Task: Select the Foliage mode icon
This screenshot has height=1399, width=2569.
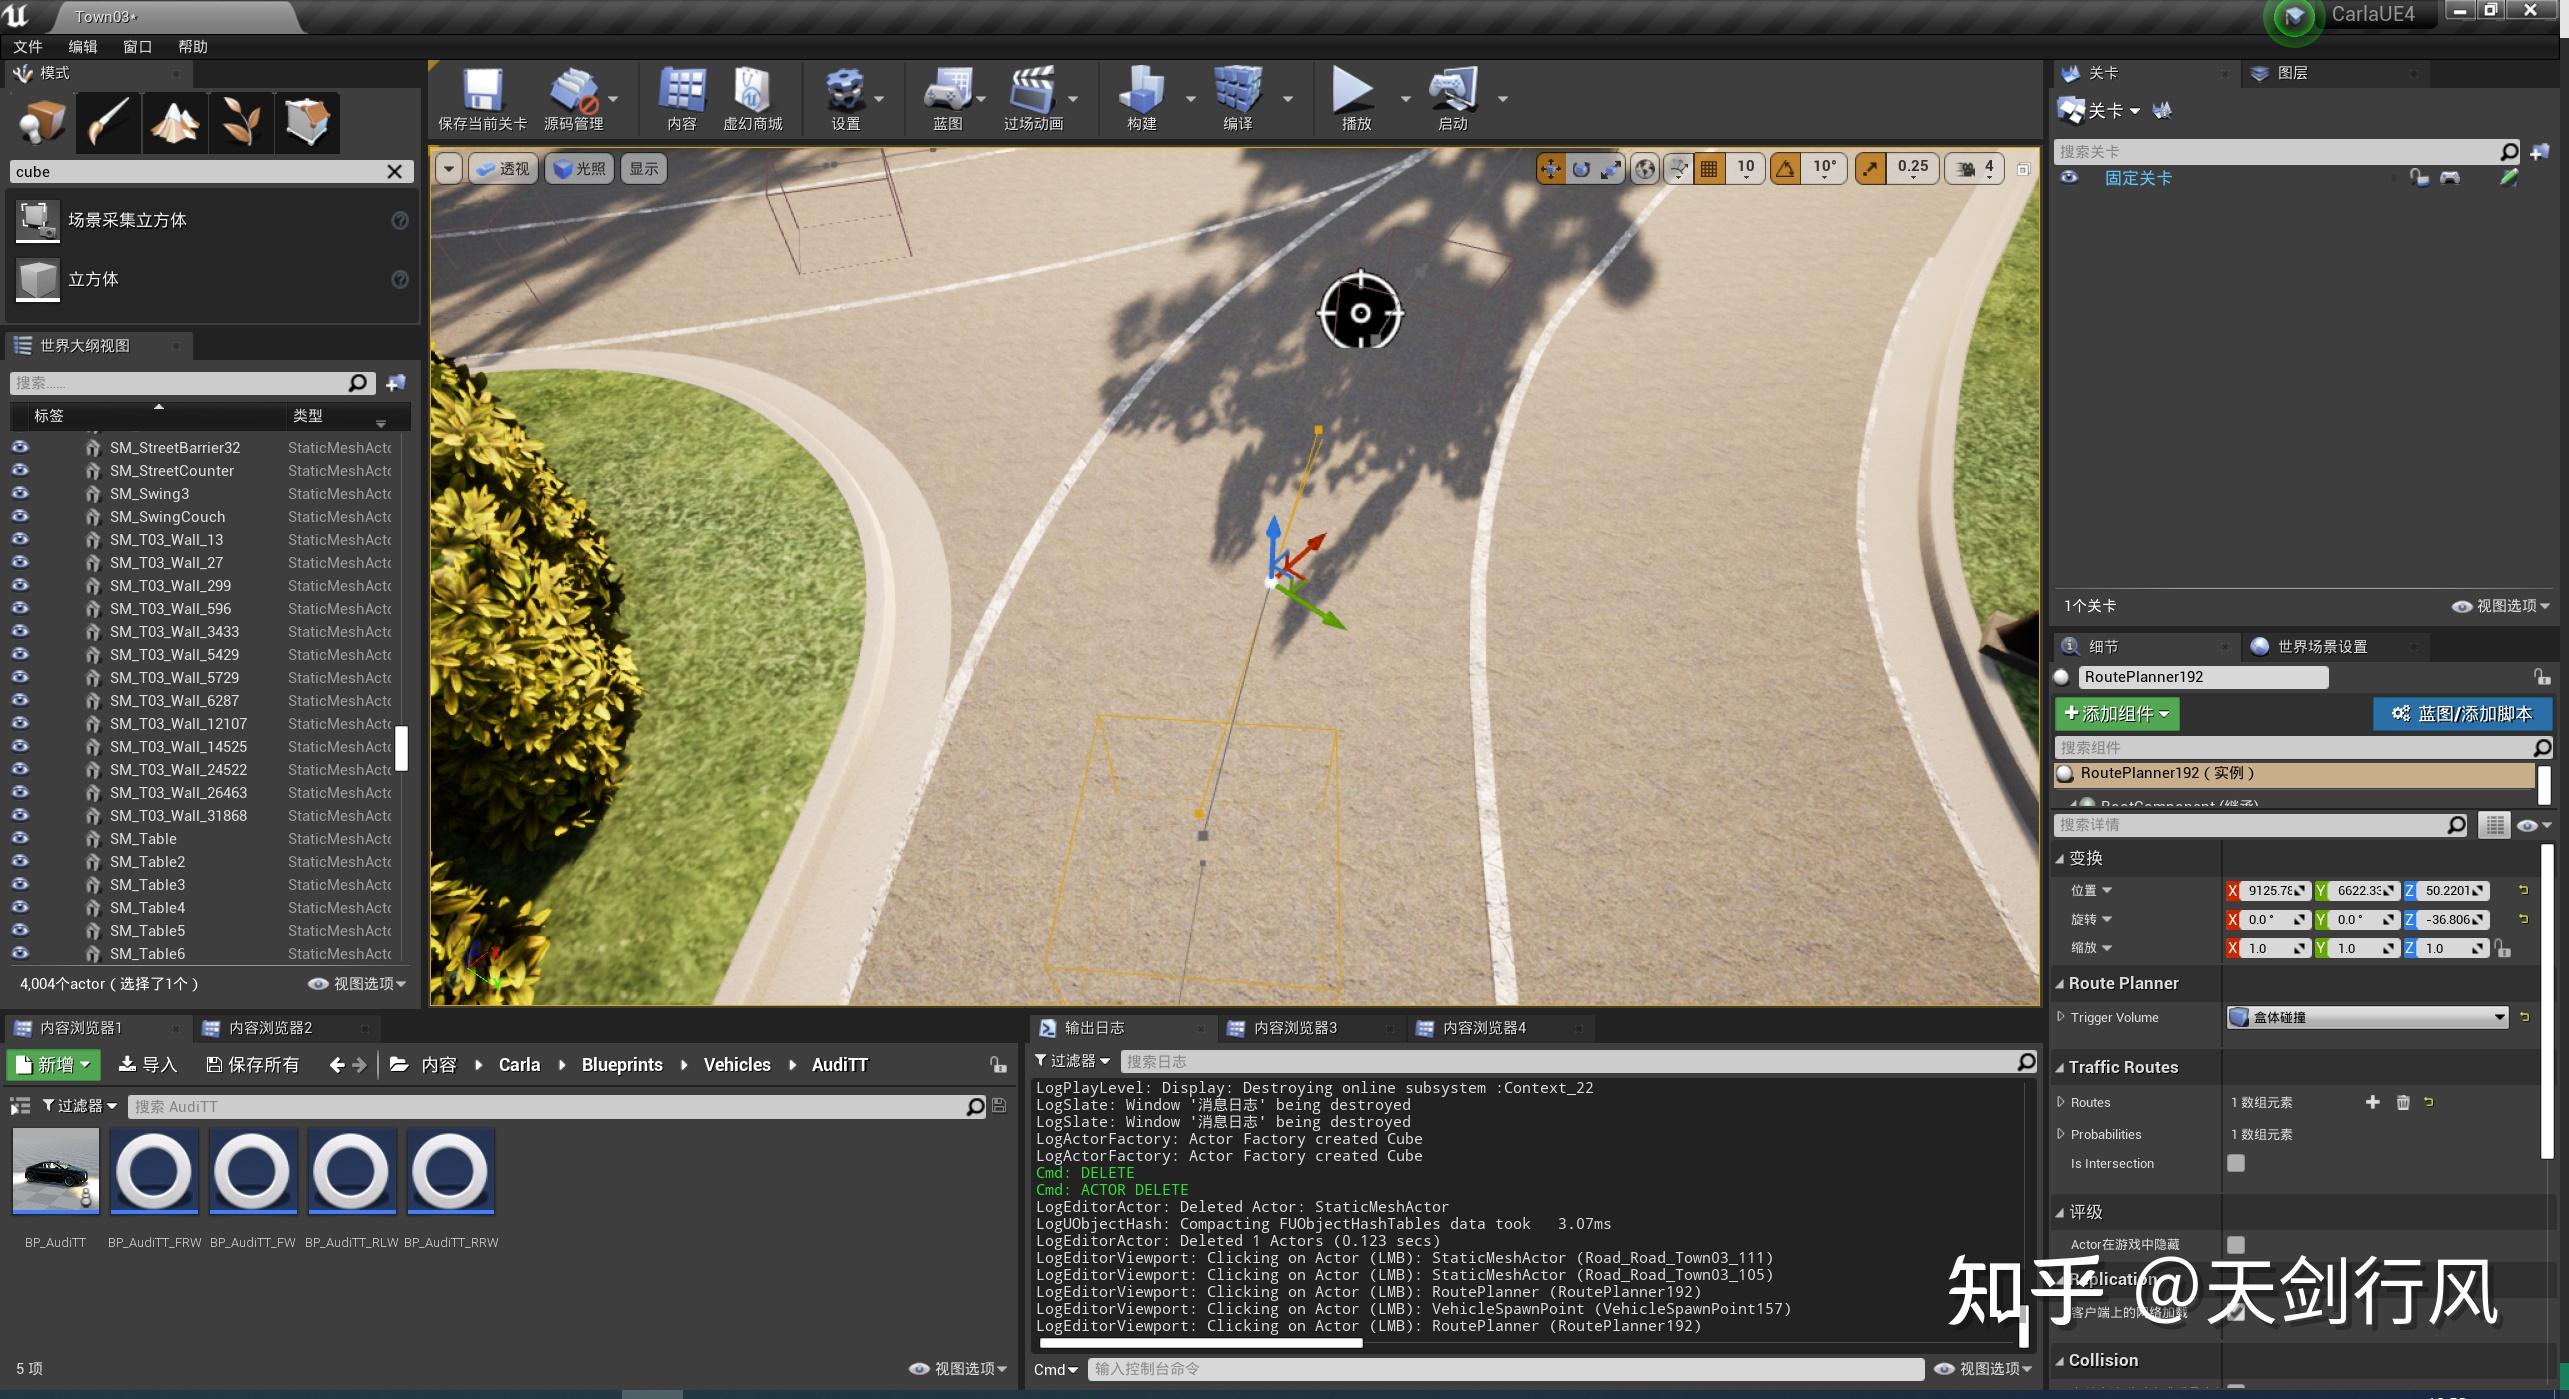Action: pos(241,122)
